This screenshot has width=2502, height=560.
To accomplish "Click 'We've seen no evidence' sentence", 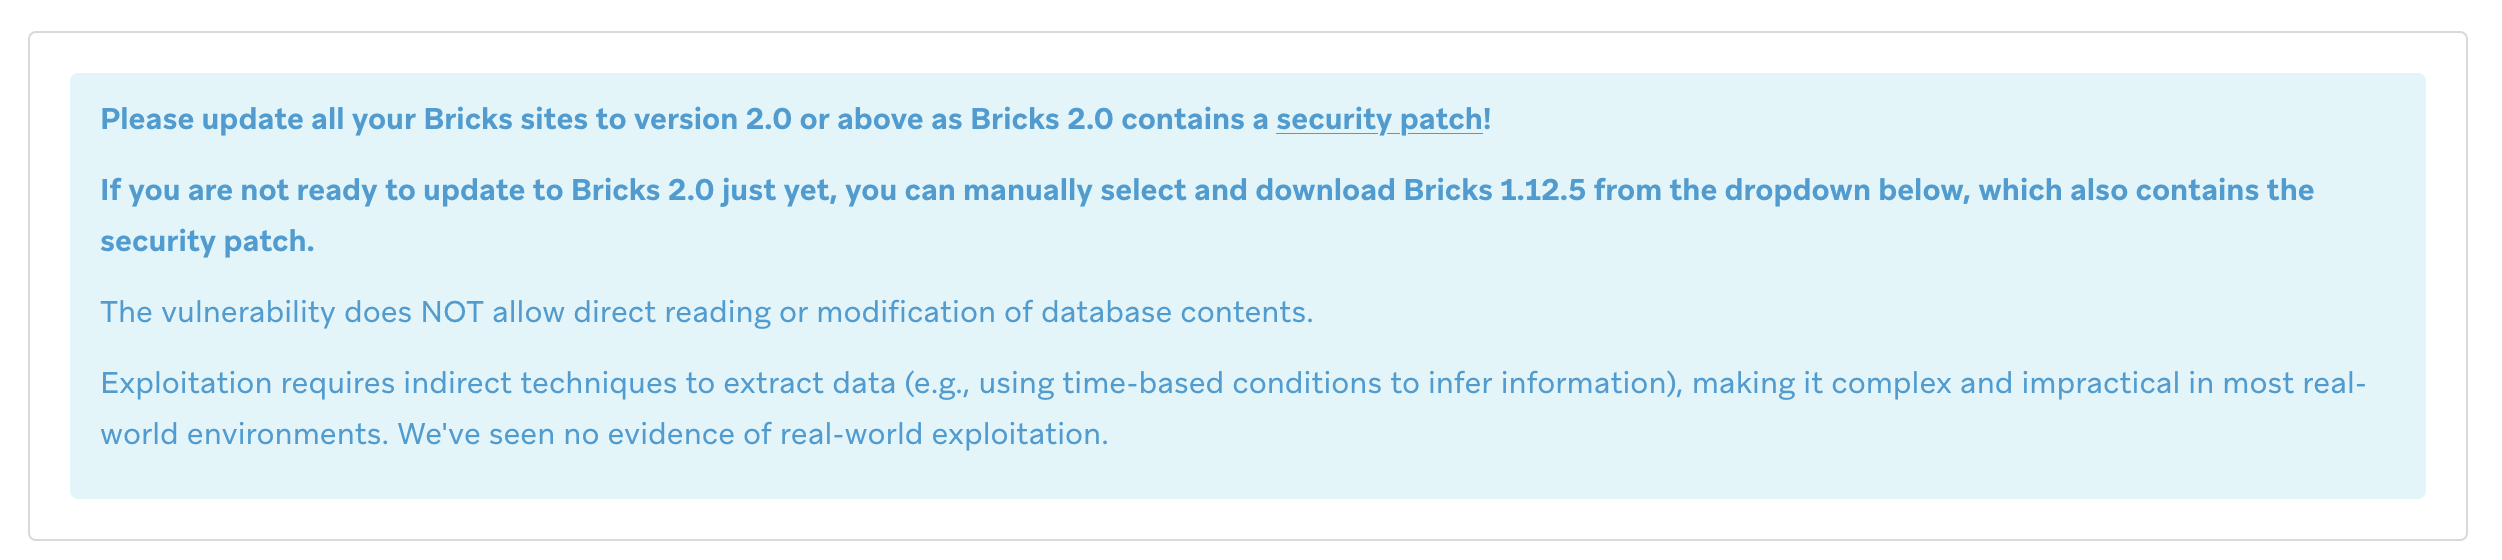I will [x=753, y=434].
